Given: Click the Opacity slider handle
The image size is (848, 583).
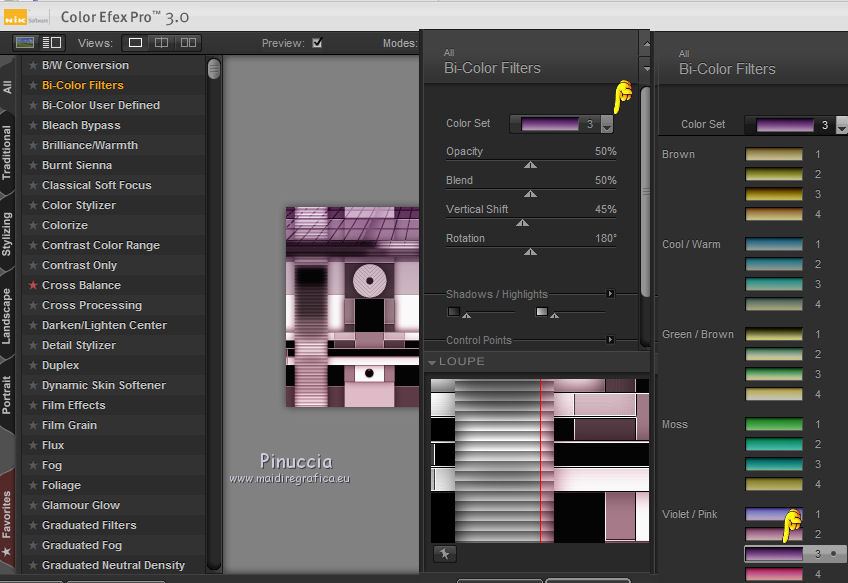Looking at the screenshot, I should coord(530,166).
